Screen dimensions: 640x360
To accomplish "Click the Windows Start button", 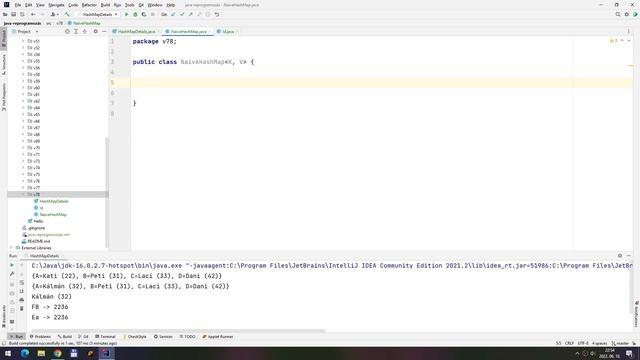I will pos(8,353).
